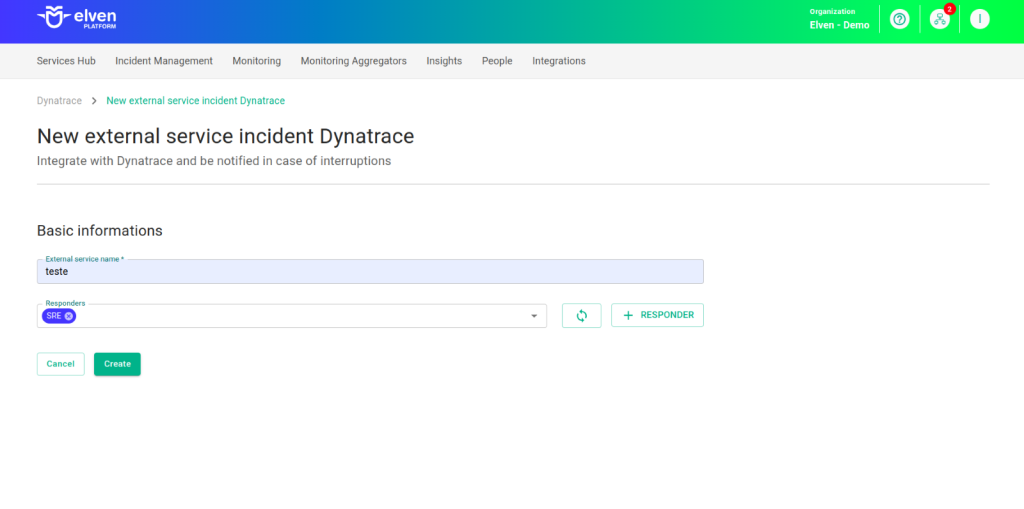Open the Services Hub menu
This screenshot has width=1024, height=509.
[x=66, y=61]
